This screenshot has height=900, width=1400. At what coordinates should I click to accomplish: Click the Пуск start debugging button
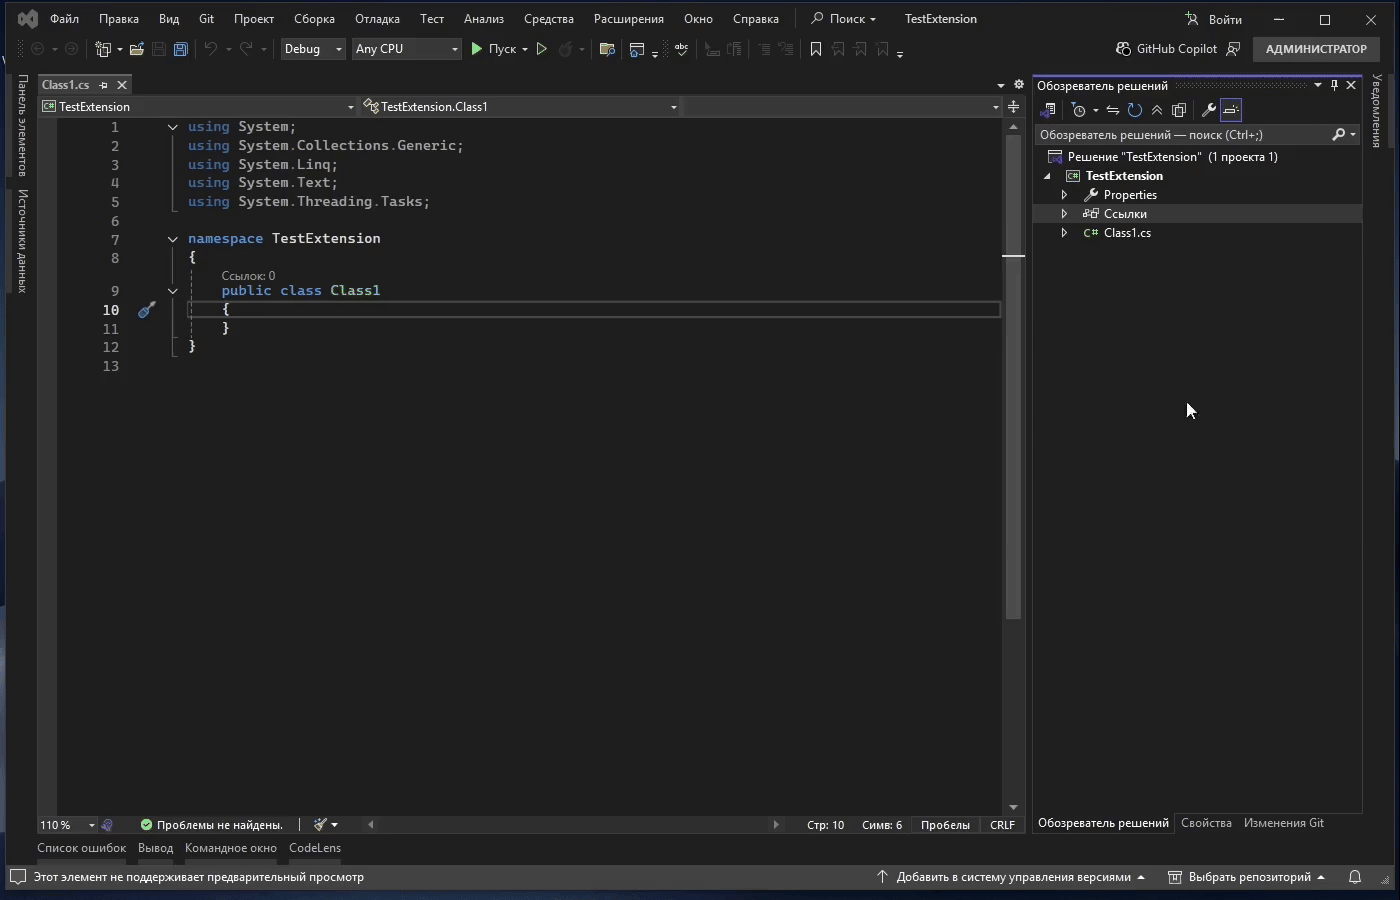click(494, 49)
